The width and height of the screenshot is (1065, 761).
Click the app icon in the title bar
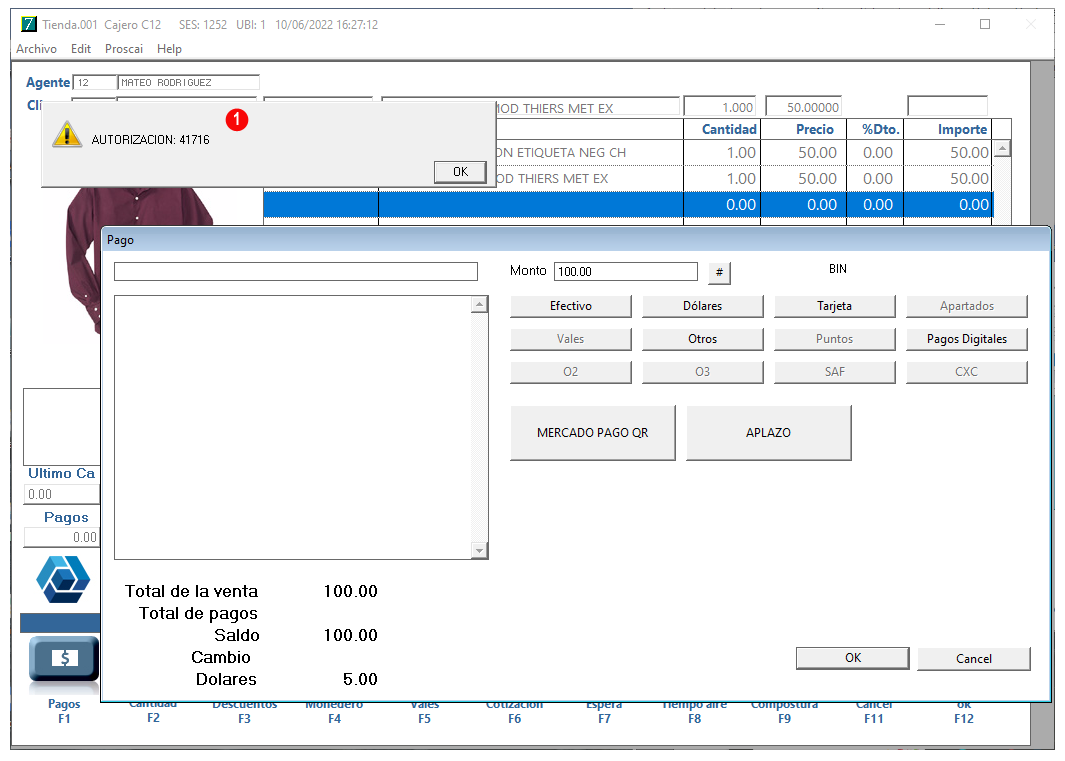point(29,24)
